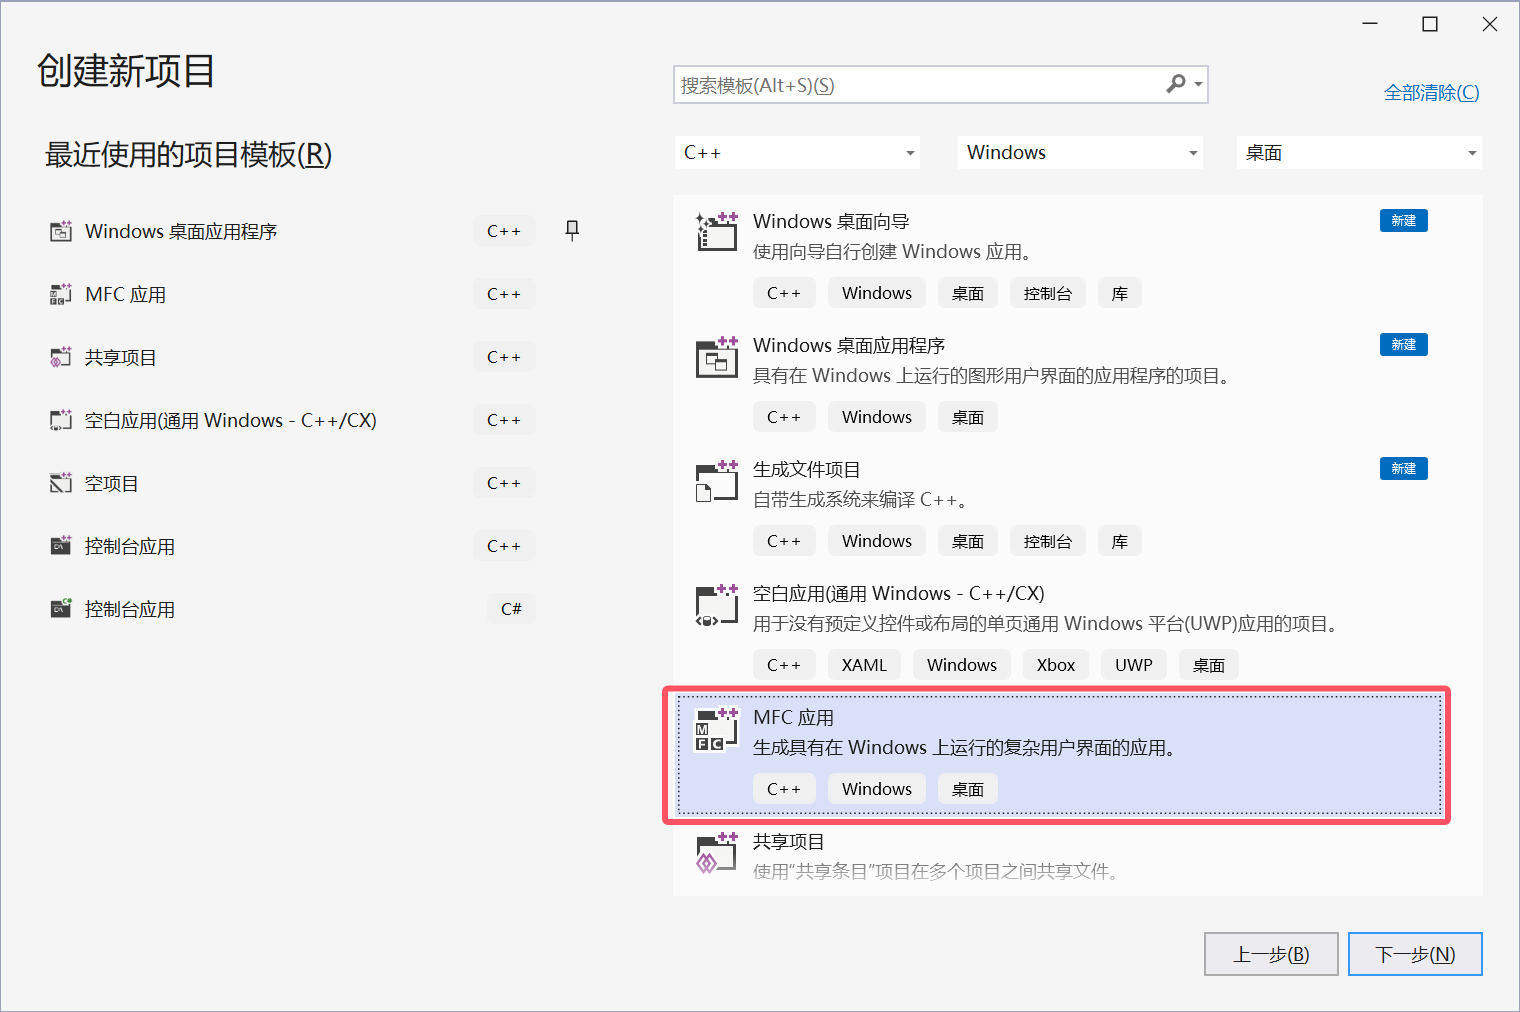1520x1012 pixels.
Task: Click the MFC 应用 icon in recent templates
Action: pyautogui.click(x=61, y=294)
